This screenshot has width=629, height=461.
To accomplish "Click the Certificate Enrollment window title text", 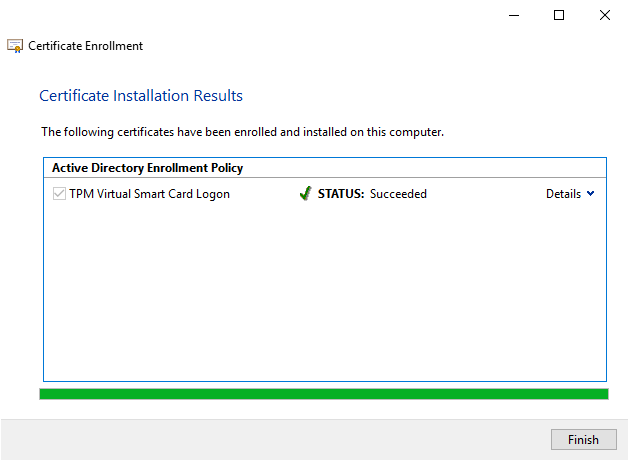I will pos(85,46).
